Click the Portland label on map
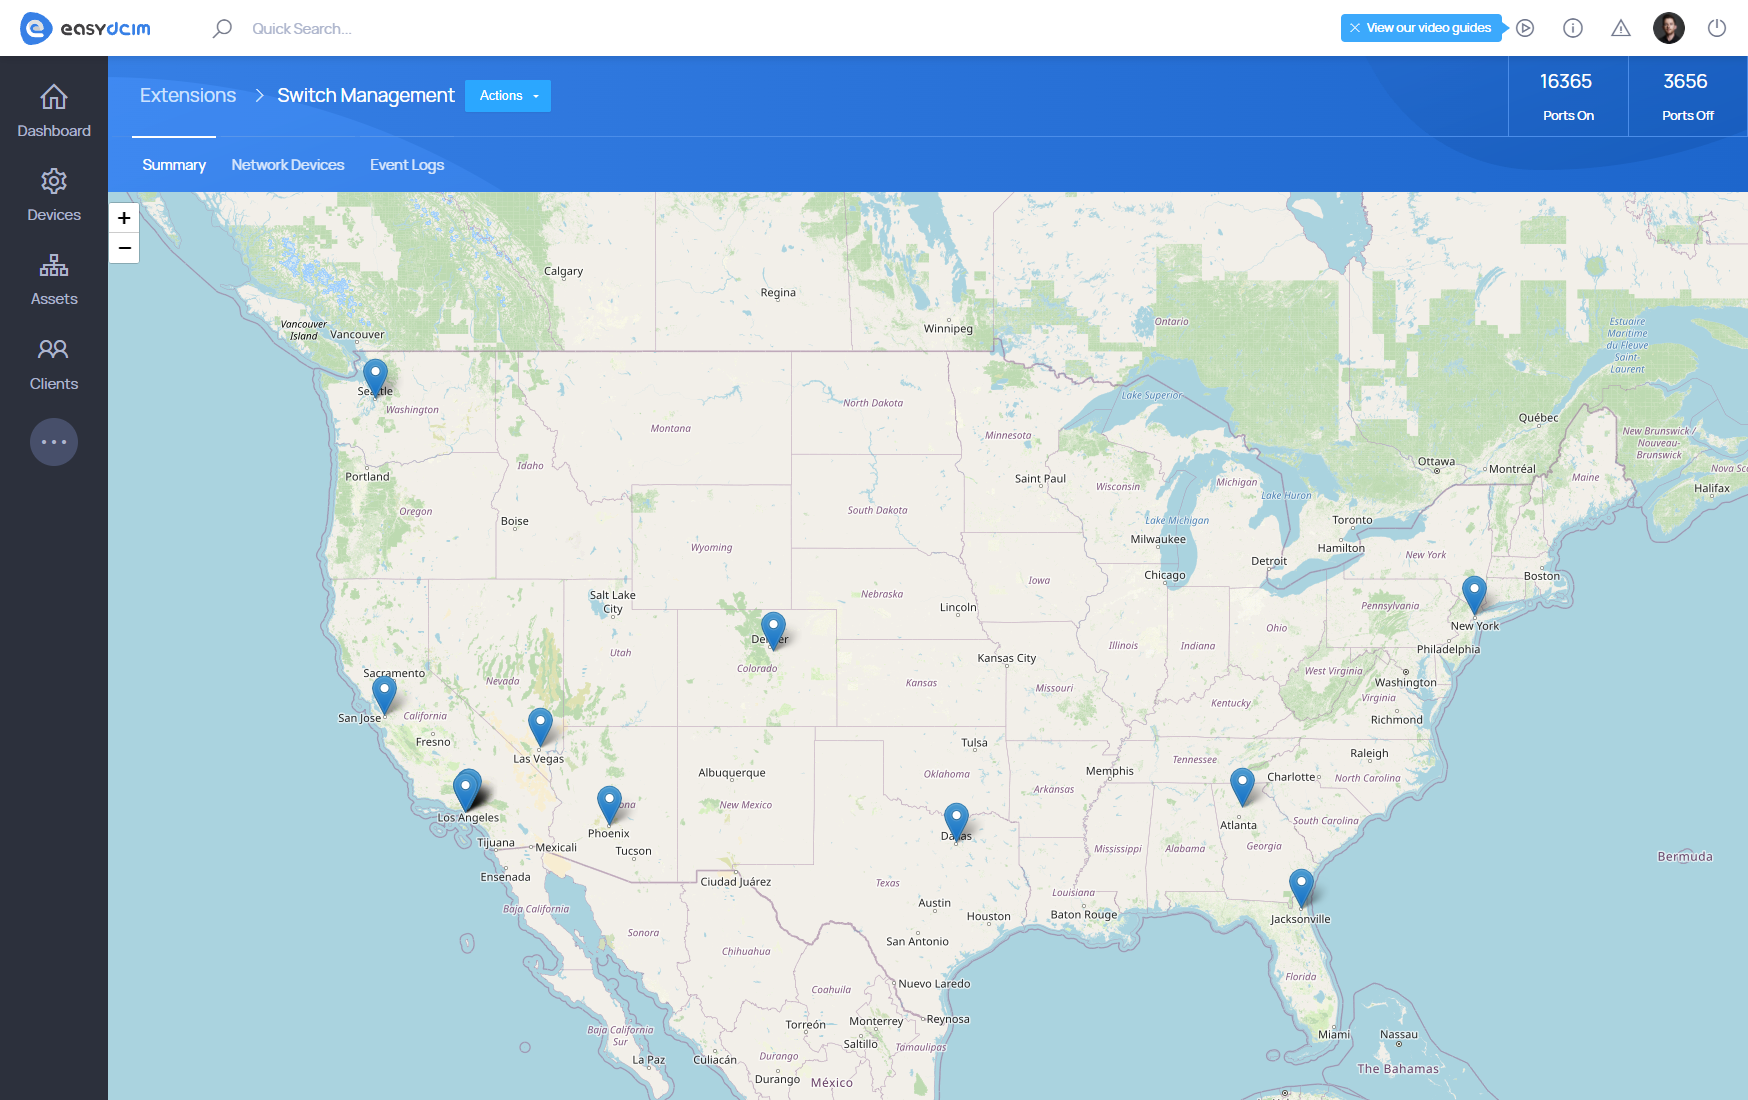This screenshot has height=1100, width=1748. point(367,477)
